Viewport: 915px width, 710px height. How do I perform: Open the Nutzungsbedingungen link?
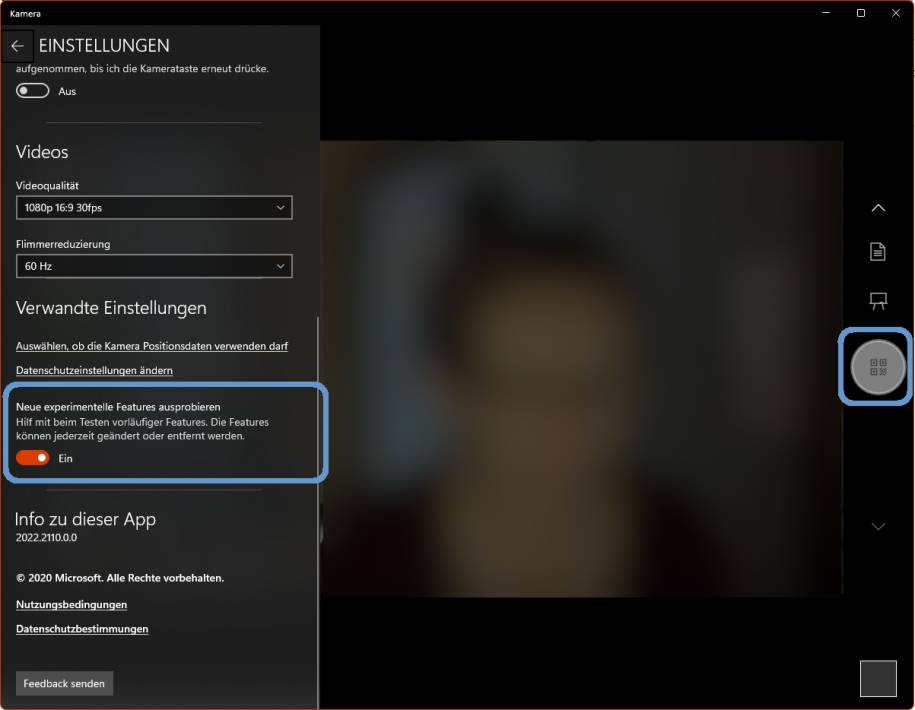71,604
